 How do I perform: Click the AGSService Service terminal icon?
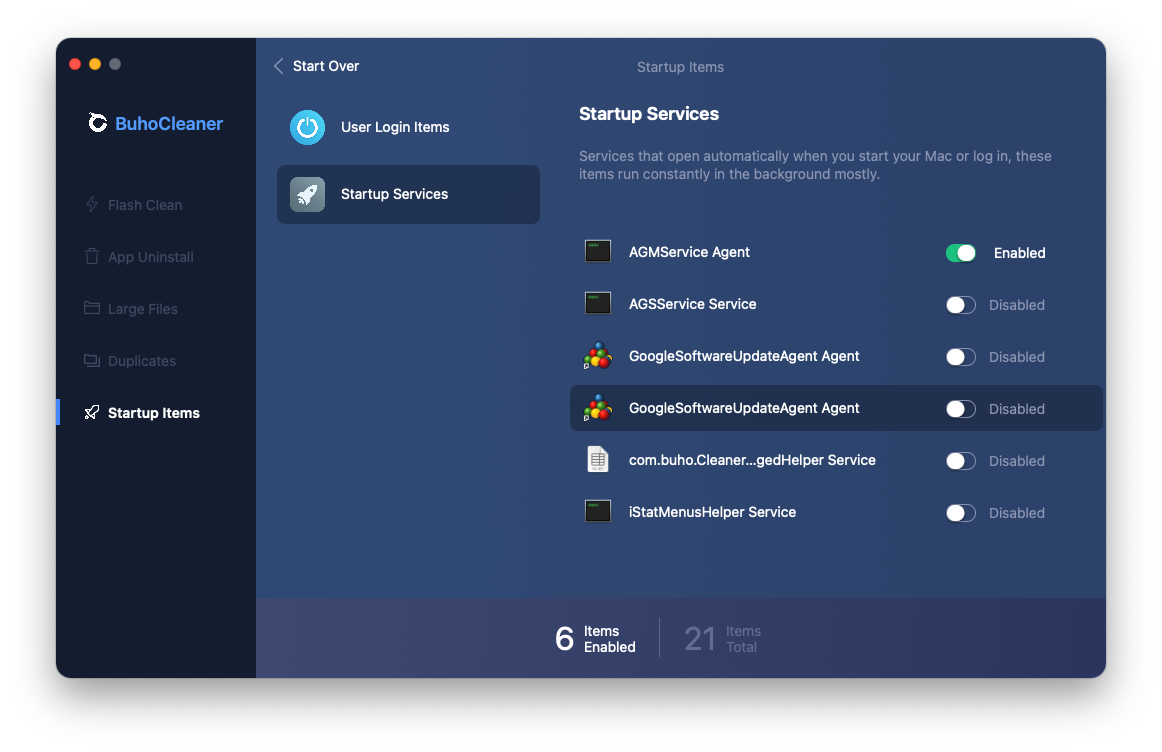point(597,304)
